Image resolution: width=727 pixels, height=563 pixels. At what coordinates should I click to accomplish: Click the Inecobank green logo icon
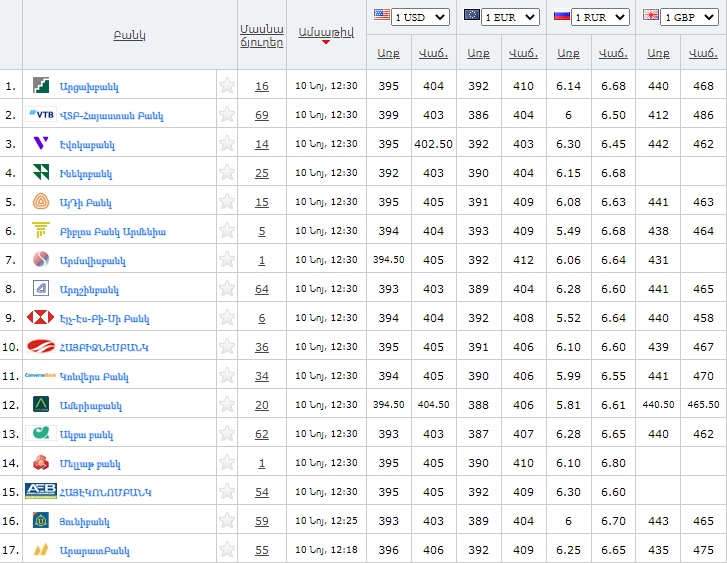coord(41,173)
